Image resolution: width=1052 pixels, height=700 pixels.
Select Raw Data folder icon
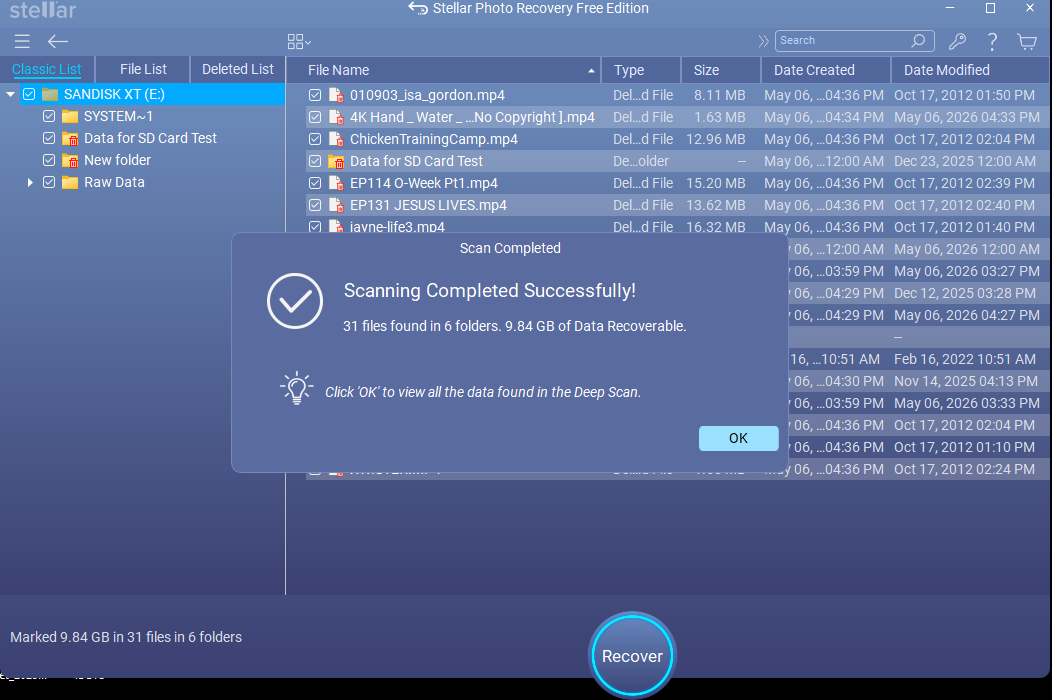click(x=70, y=183)
